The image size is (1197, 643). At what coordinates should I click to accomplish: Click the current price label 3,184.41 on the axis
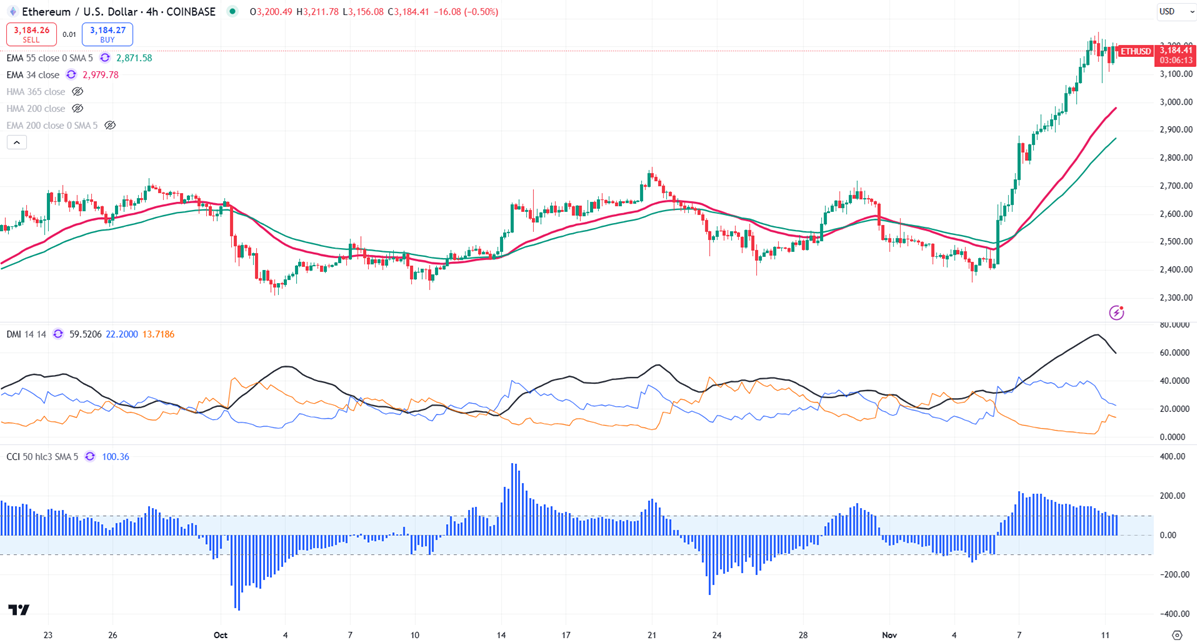pos(1175,50)
